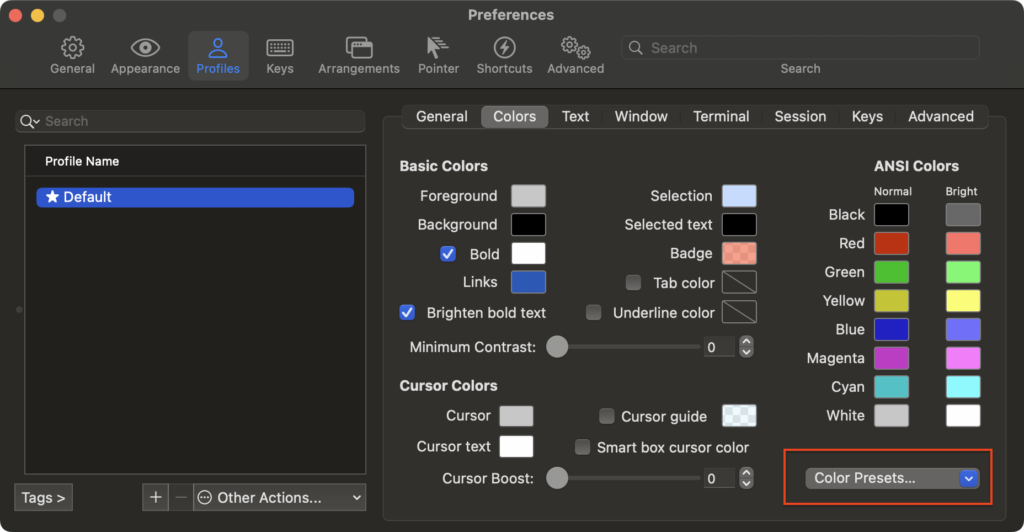Click the profile search magnifier icon
This screenshot has width=1024, height=532.
[29, 121]
